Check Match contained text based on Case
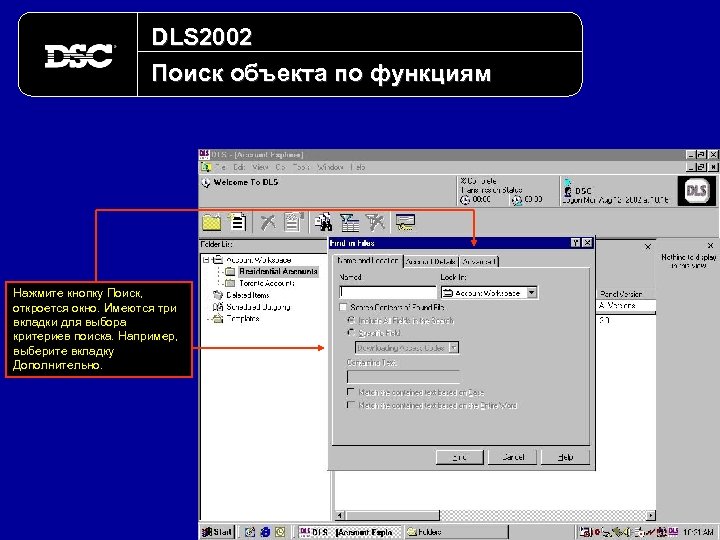The height and width of the screenshot is (540, 720). pyautogui.click(x=351, y=393)
